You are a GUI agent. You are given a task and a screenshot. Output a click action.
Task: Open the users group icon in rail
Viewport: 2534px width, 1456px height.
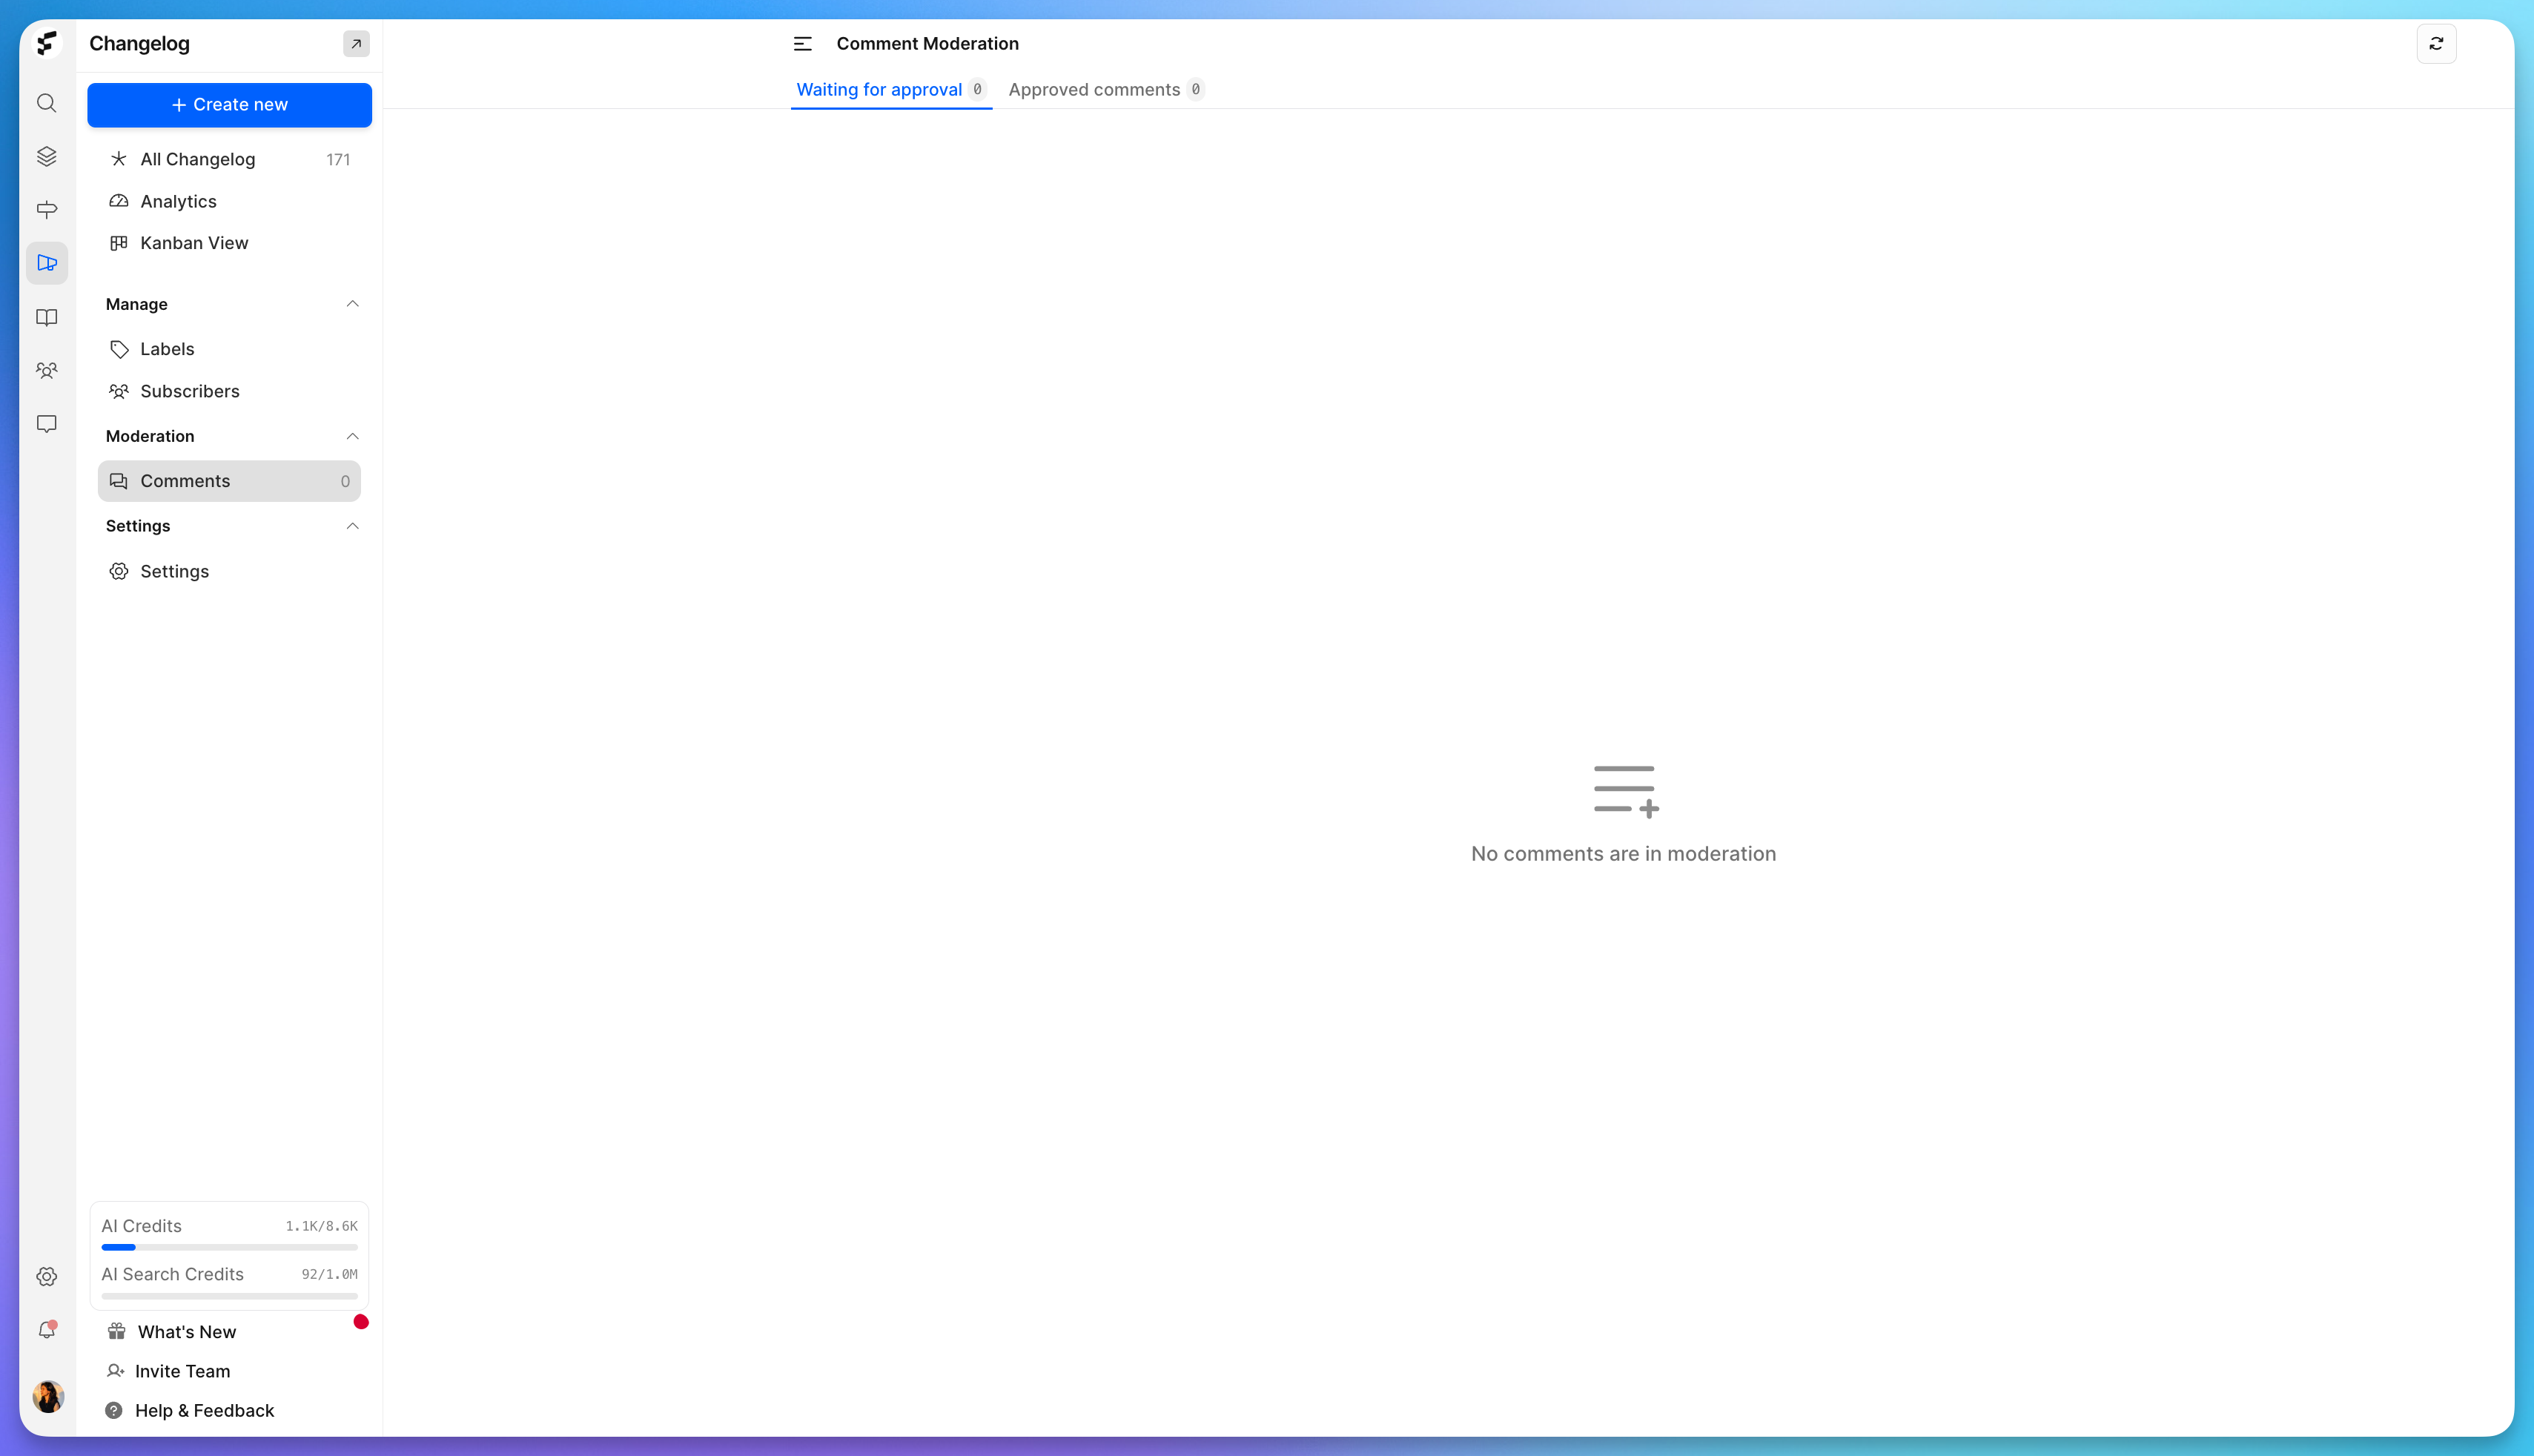tap(47, 370)
